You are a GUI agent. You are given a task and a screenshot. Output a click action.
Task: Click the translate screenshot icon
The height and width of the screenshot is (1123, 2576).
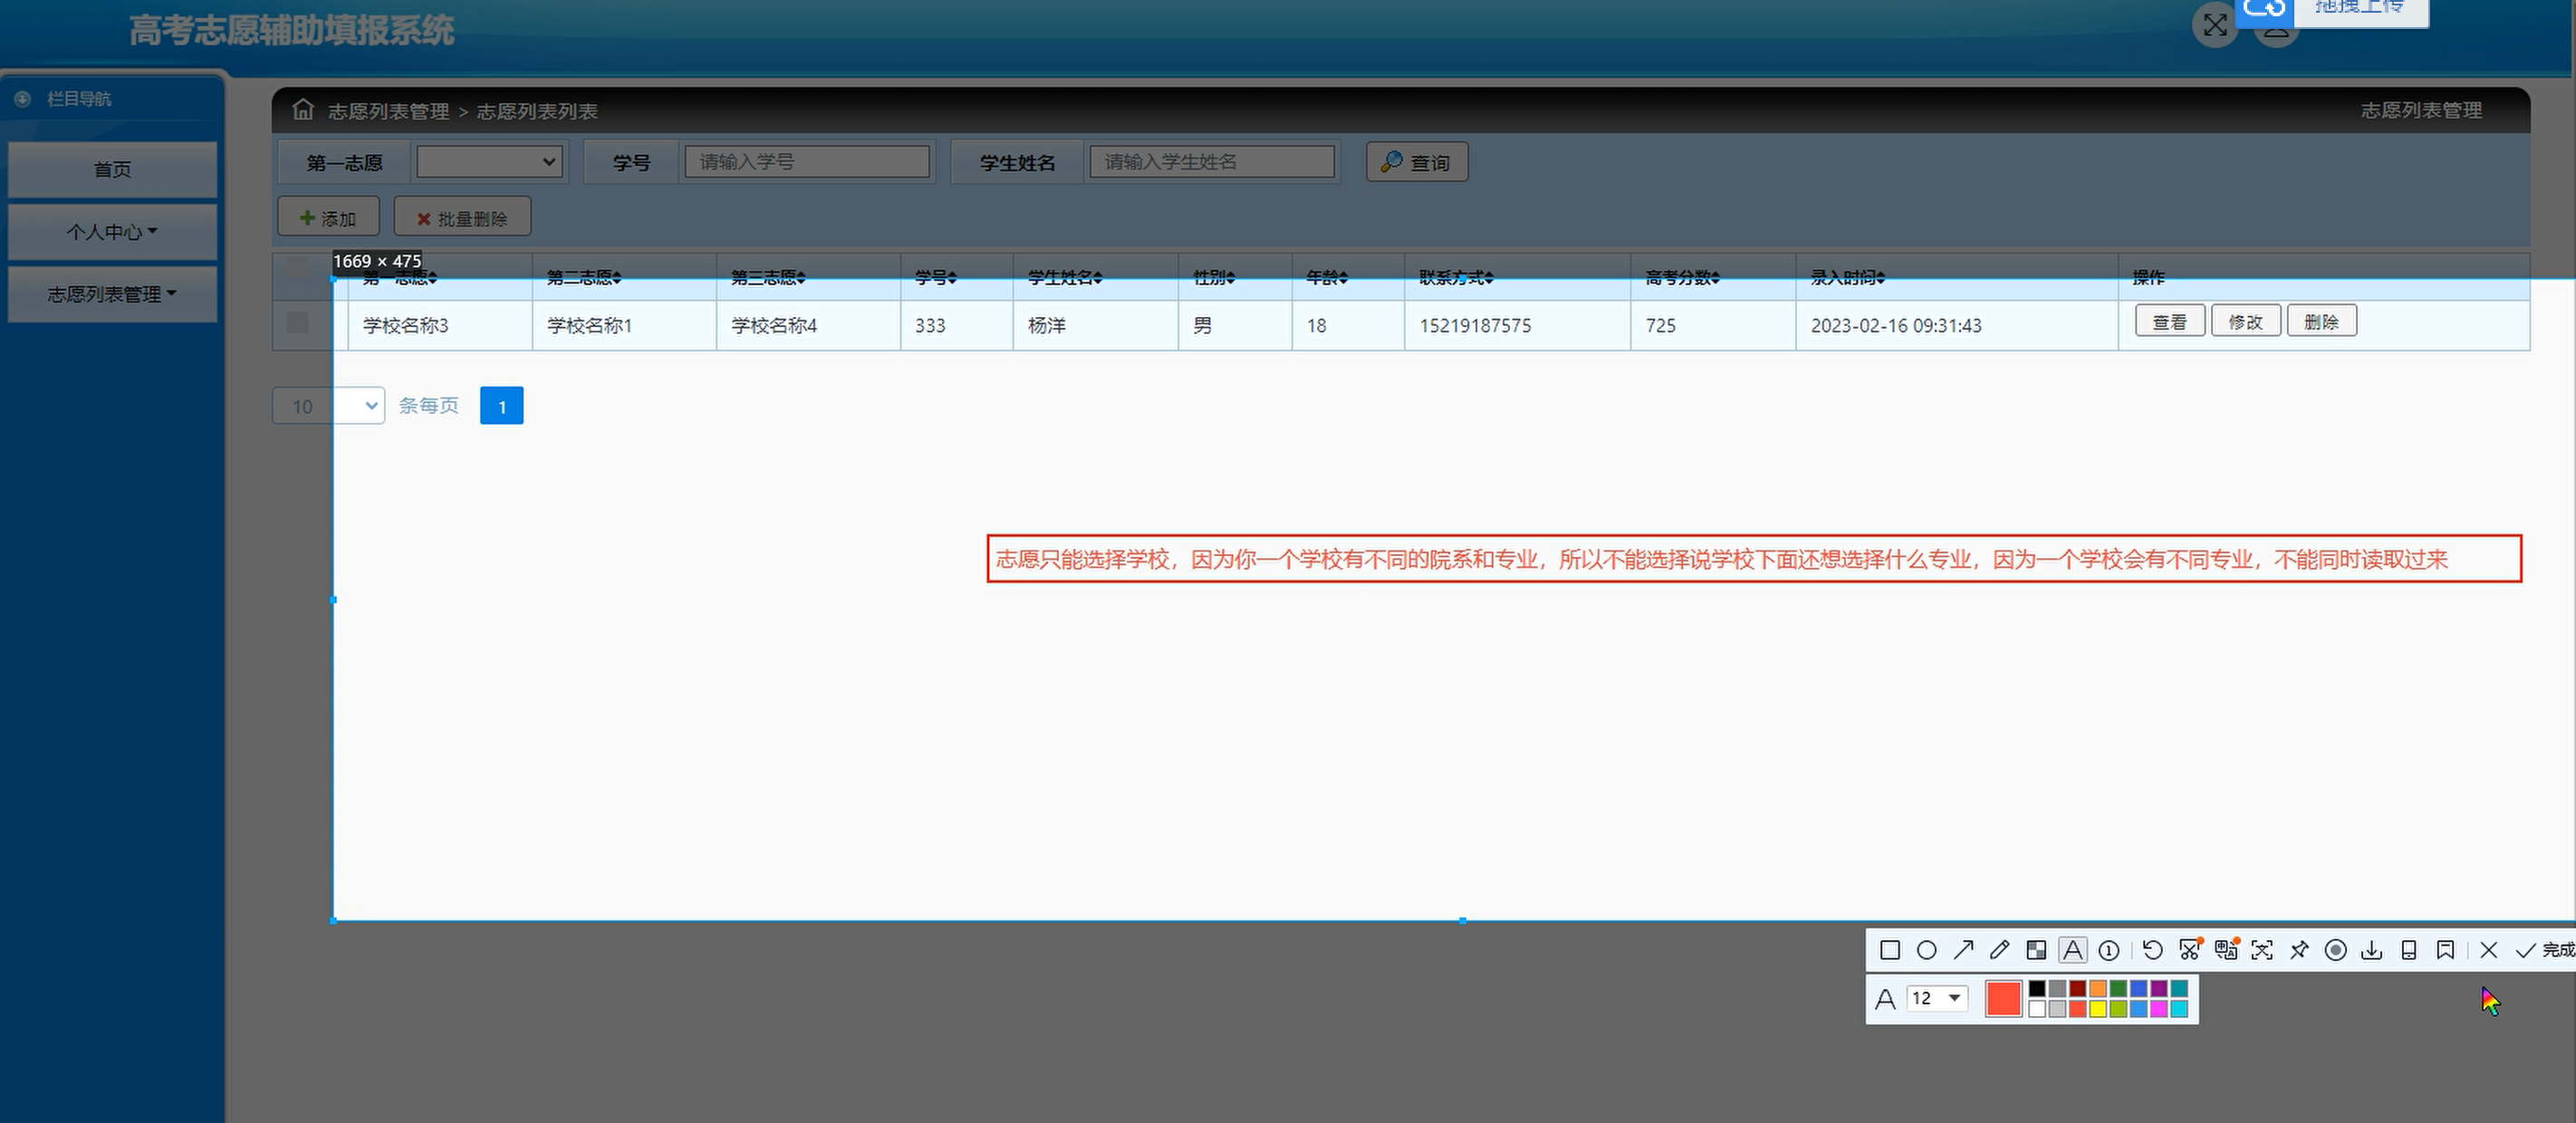point(2226,950)
